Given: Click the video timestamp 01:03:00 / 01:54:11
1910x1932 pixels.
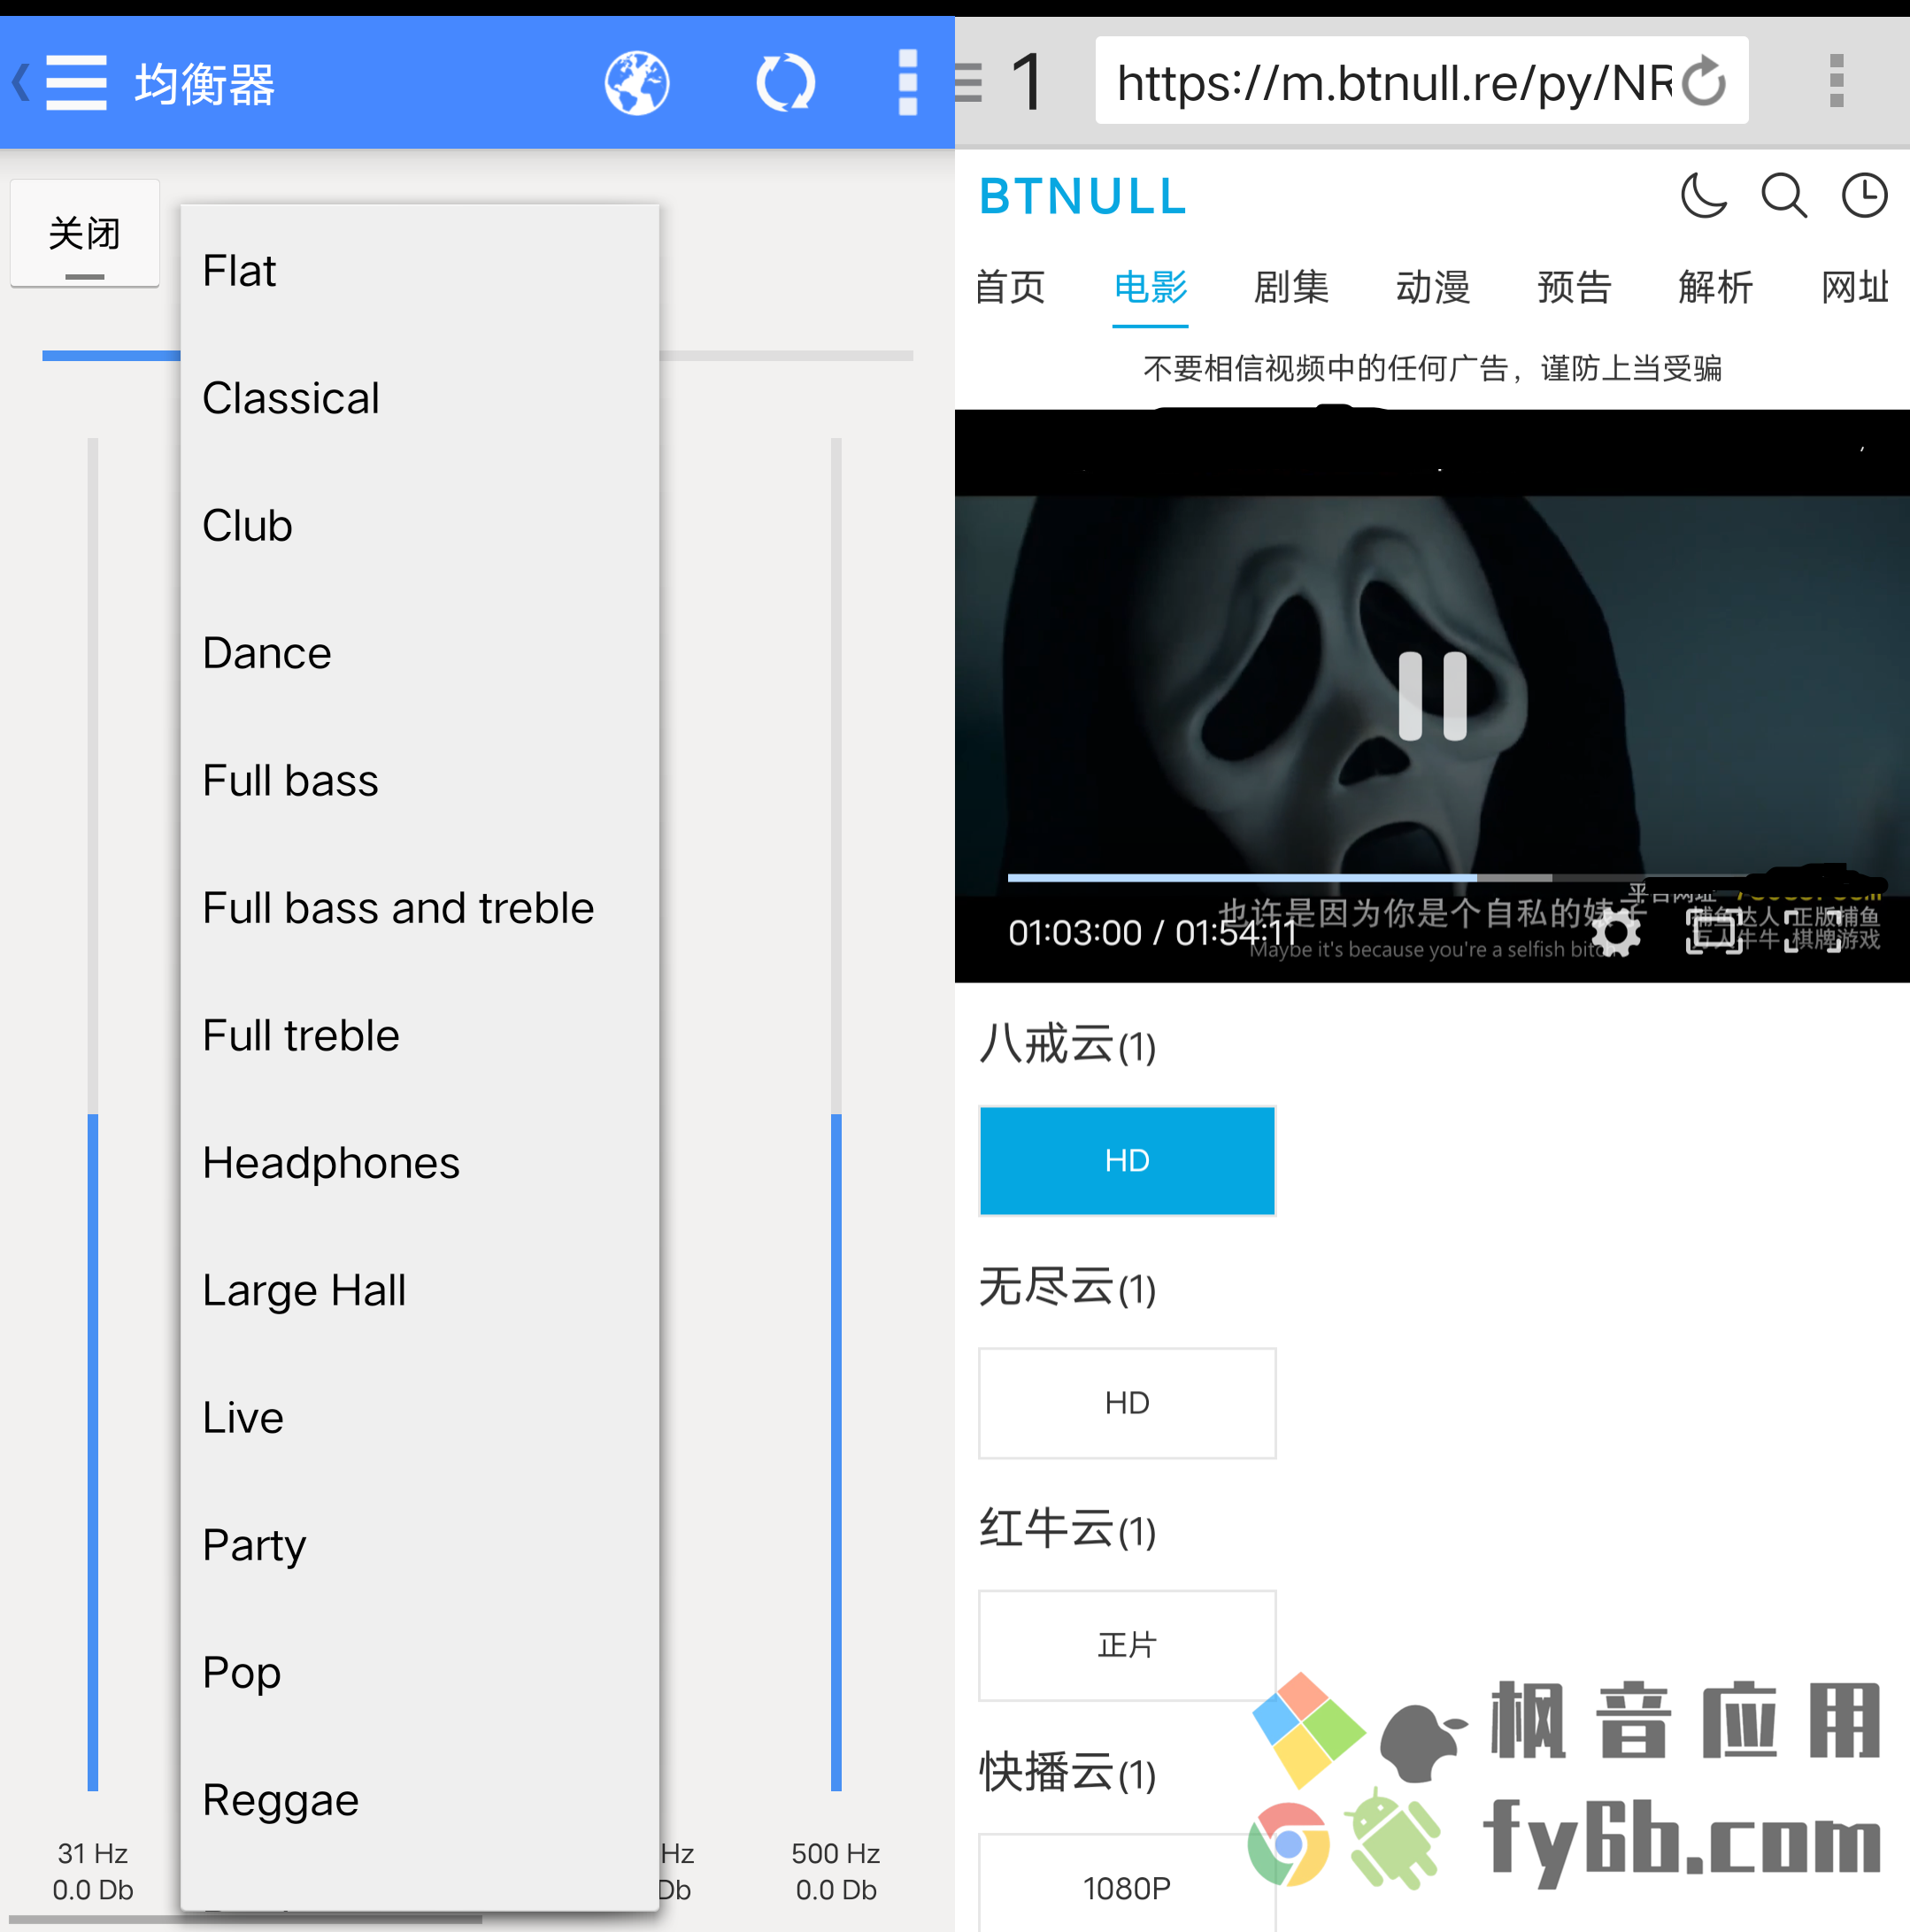Looking at the screenshot, I should coord(1153,932).
